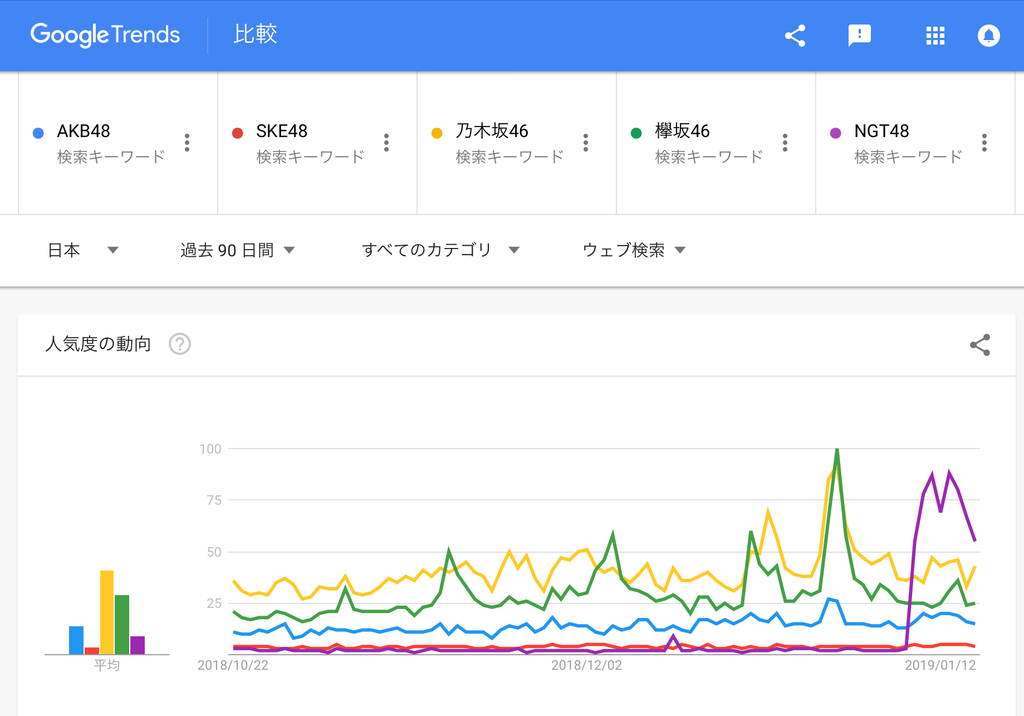Click the 75 y-axis label
Image resolution: width=1024 pixels, height=716 pixels.
[x=214, y=500]
